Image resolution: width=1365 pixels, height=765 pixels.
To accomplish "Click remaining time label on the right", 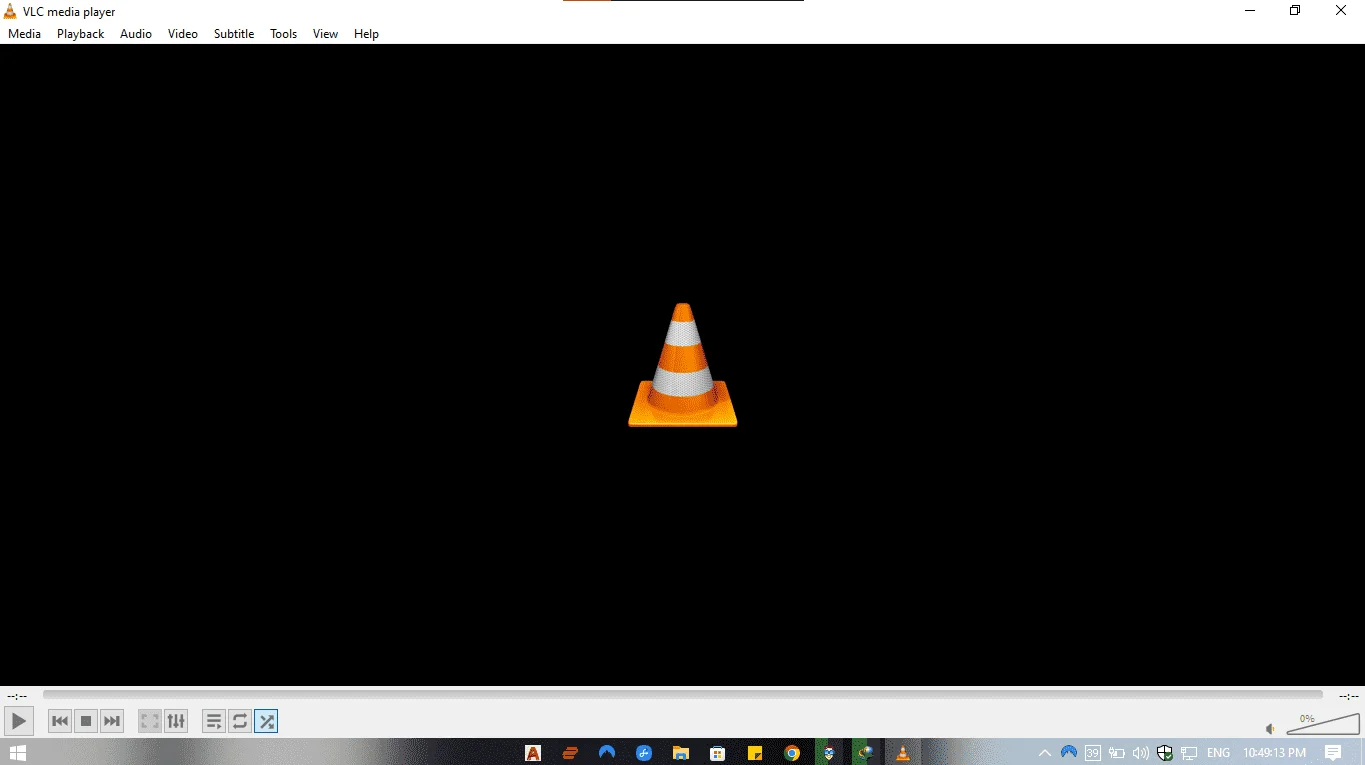I will coord(1348,696).
